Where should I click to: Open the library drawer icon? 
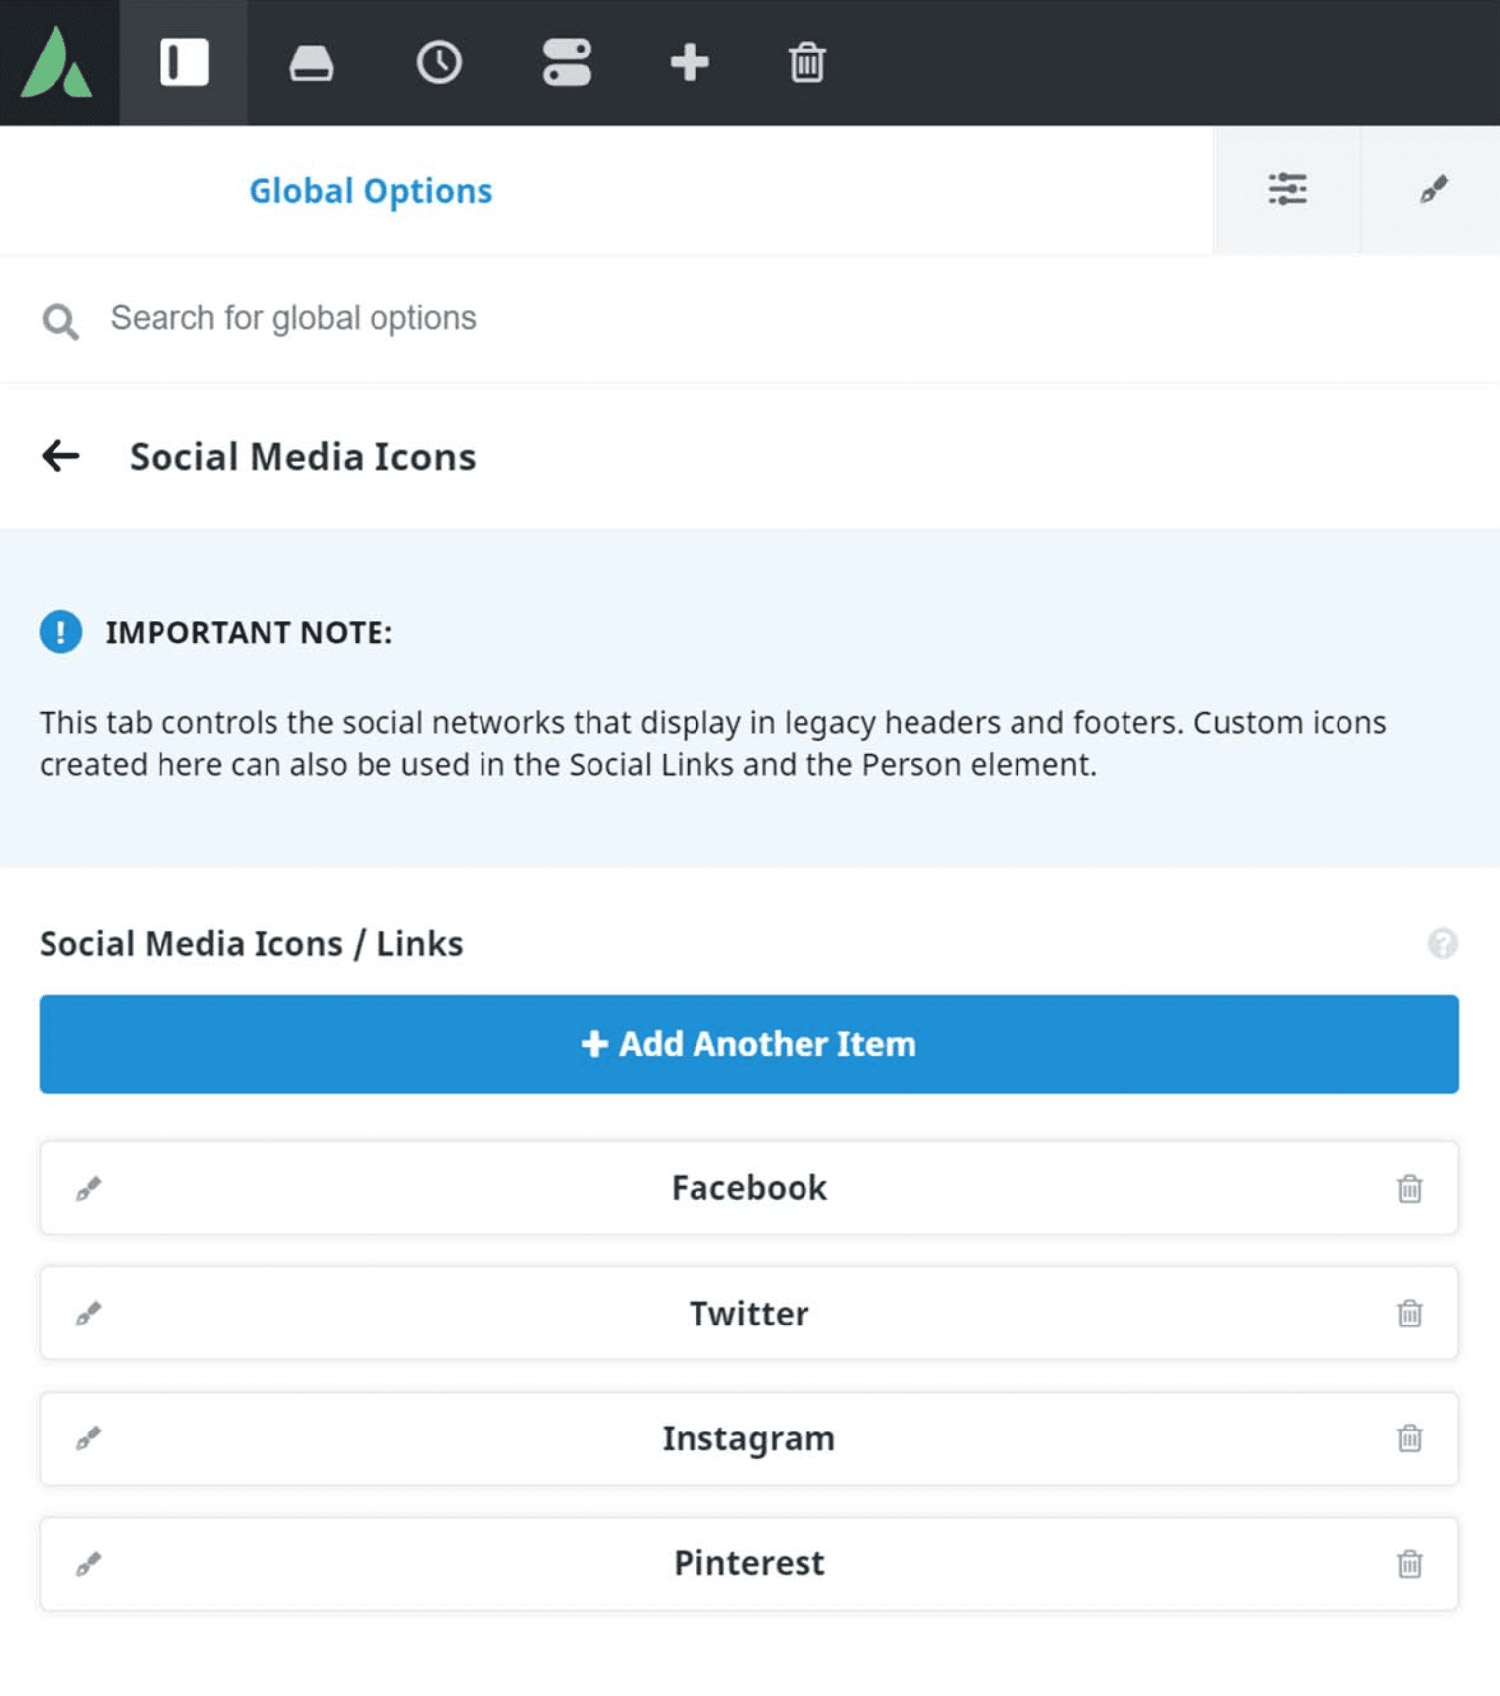(x=311, y=63)
